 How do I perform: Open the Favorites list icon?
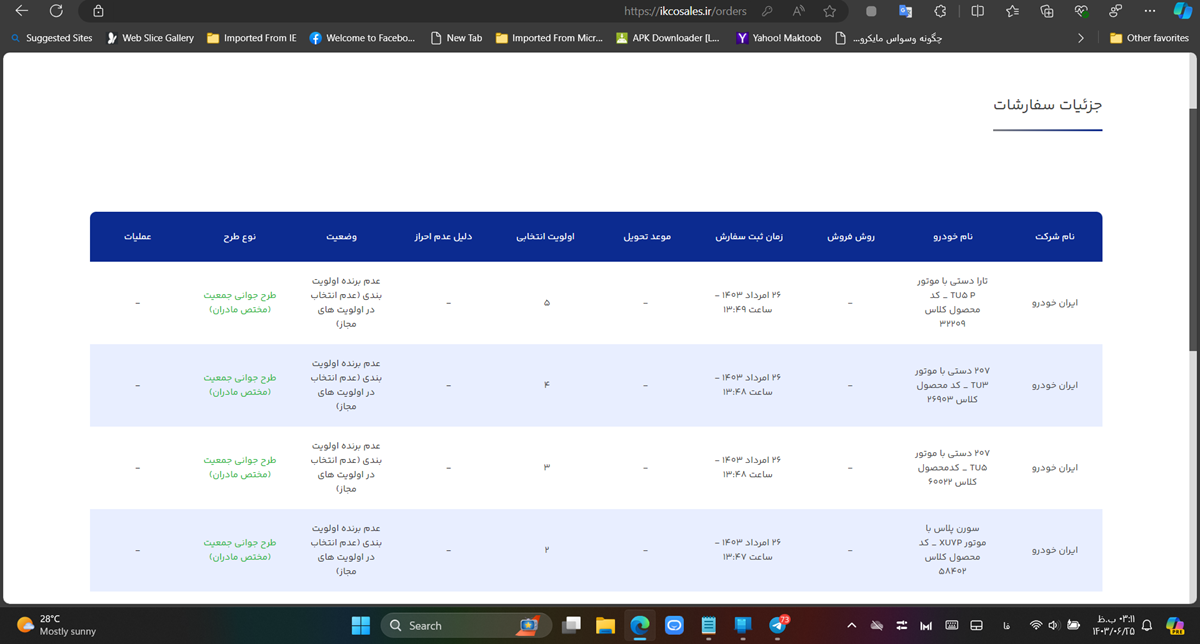1013,11
